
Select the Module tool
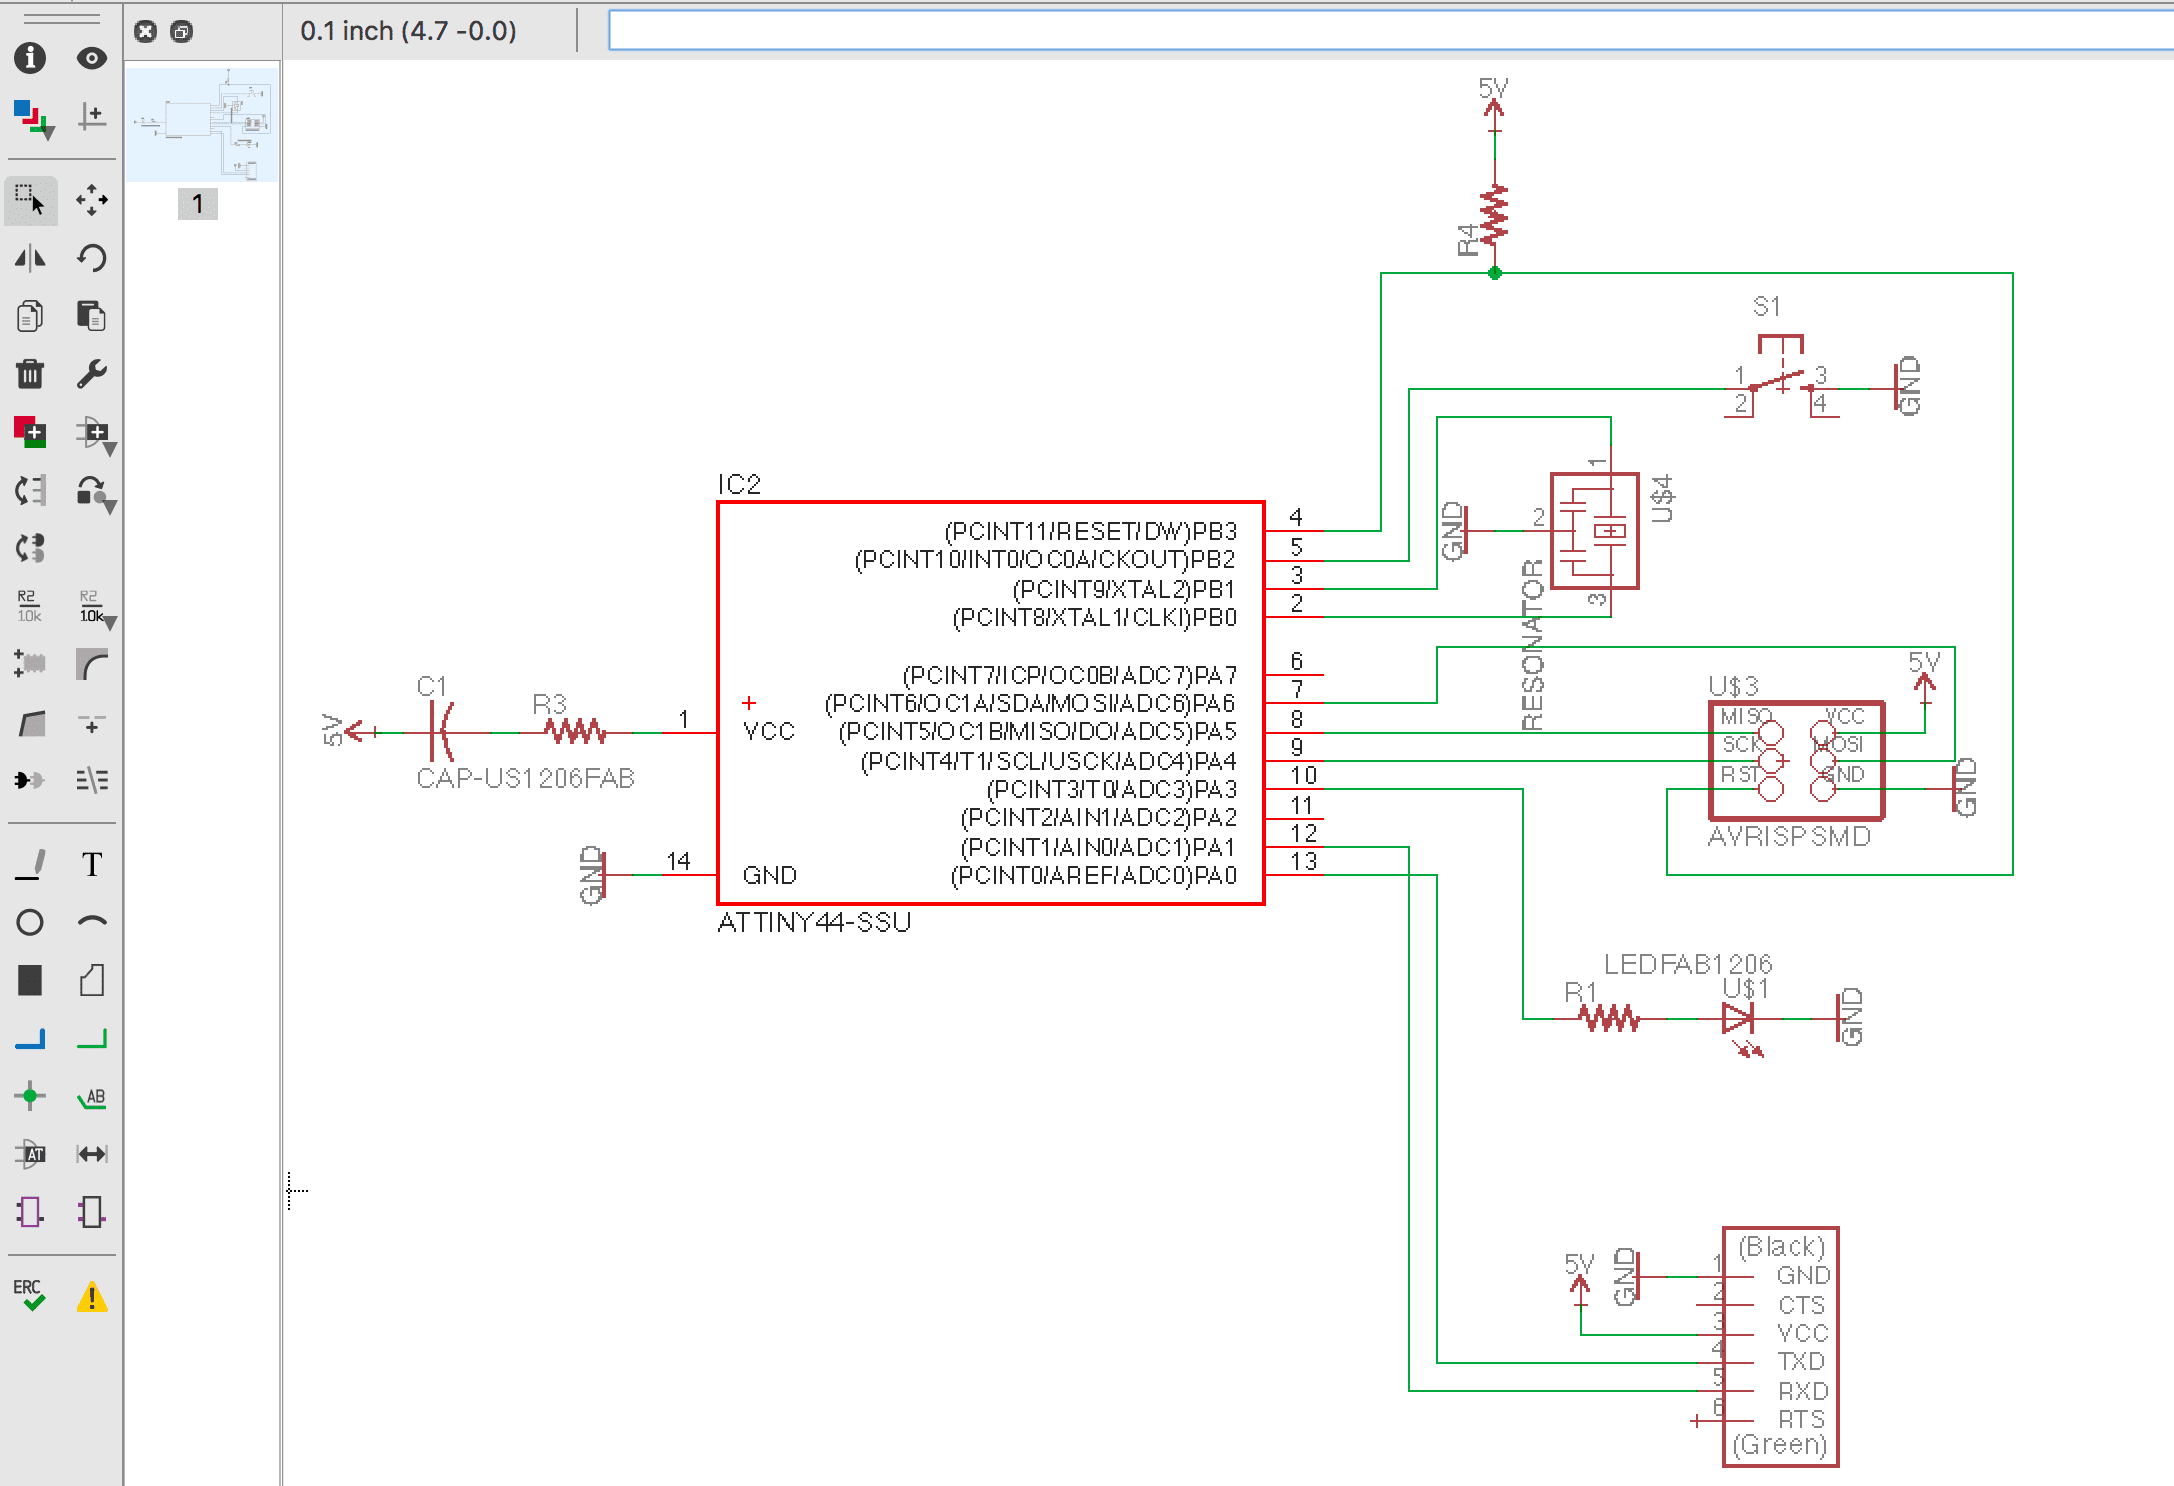30,1212
